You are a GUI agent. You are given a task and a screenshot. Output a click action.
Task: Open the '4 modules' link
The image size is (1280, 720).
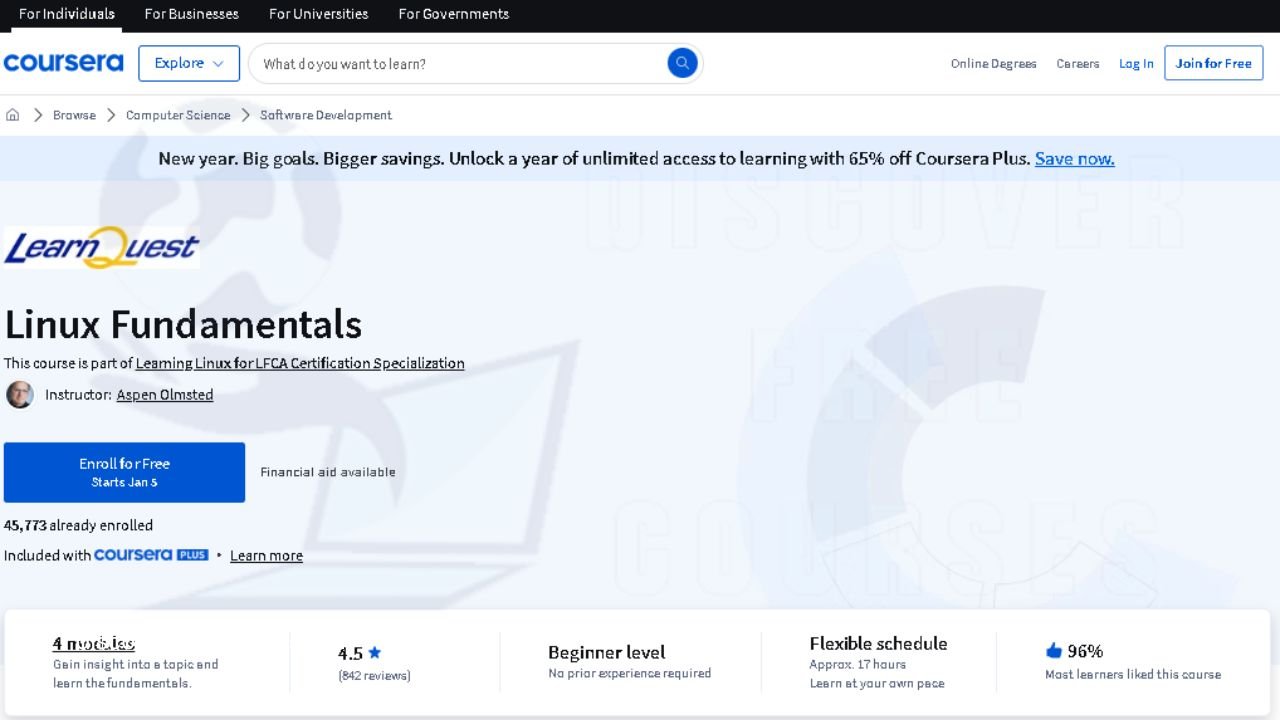(x=94, y=644)
